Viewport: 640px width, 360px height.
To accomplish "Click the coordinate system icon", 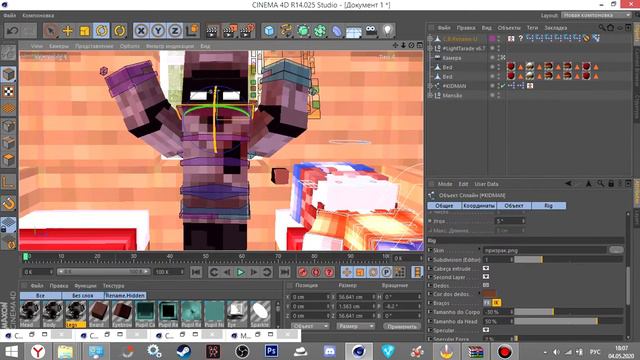I will click(192, 31).
